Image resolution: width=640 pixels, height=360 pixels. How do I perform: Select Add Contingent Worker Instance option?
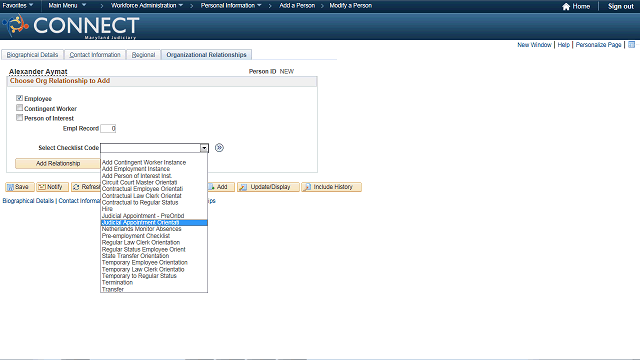pos(154,162)
